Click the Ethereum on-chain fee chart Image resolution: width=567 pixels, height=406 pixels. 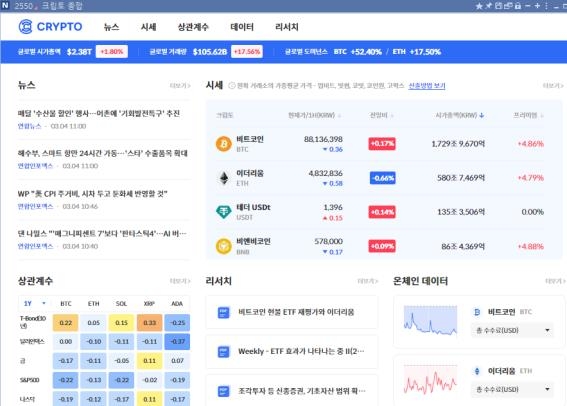click(430, 380)
